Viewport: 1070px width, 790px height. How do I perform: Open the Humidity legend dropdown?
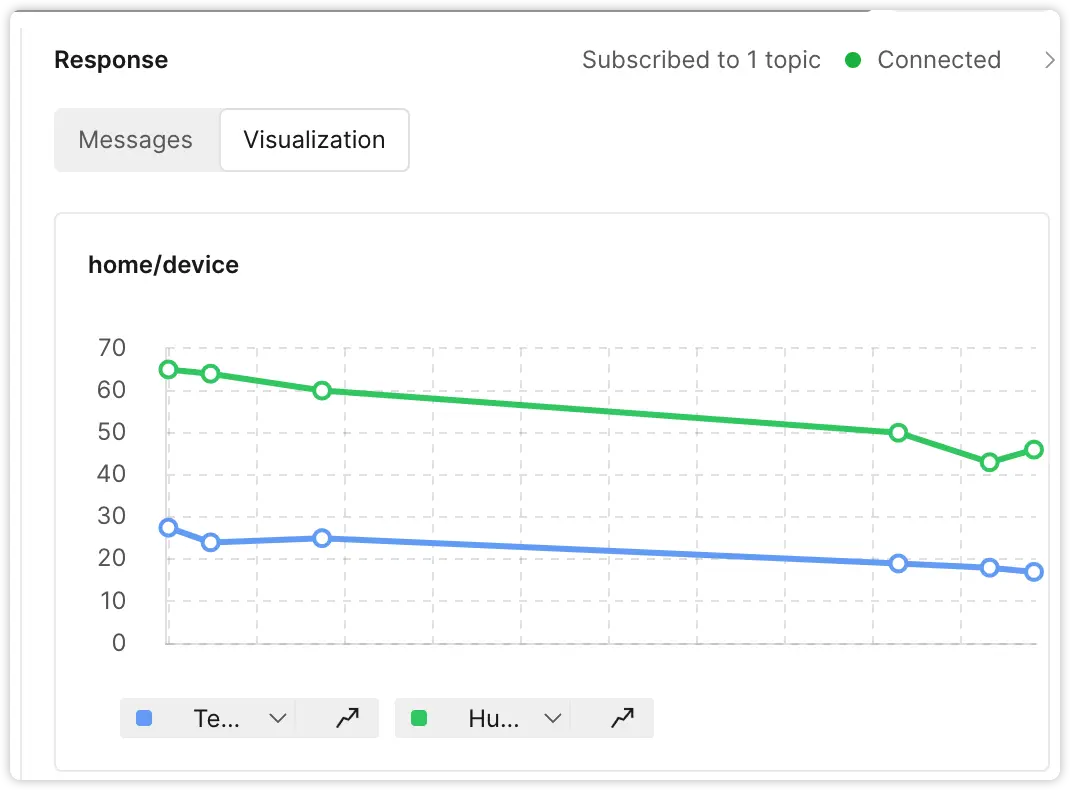coord(552,717)
